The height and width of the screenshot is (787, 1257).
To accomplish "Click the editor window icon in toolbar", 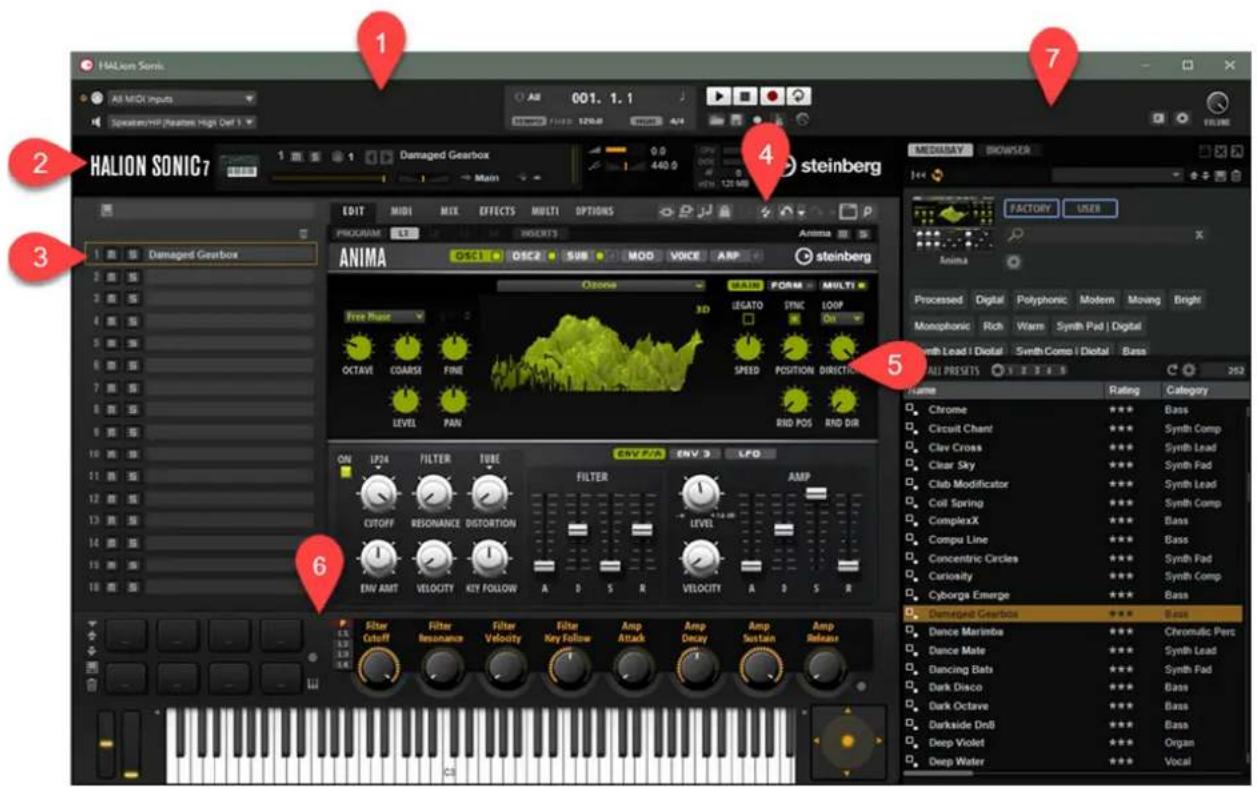I will pos(849,213).
